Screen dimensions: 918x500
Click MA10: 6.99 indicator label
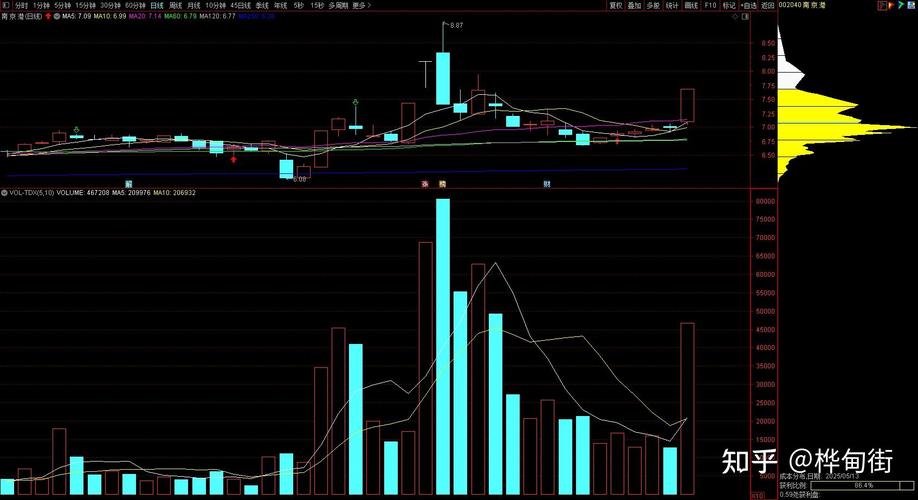pos(109,16)
